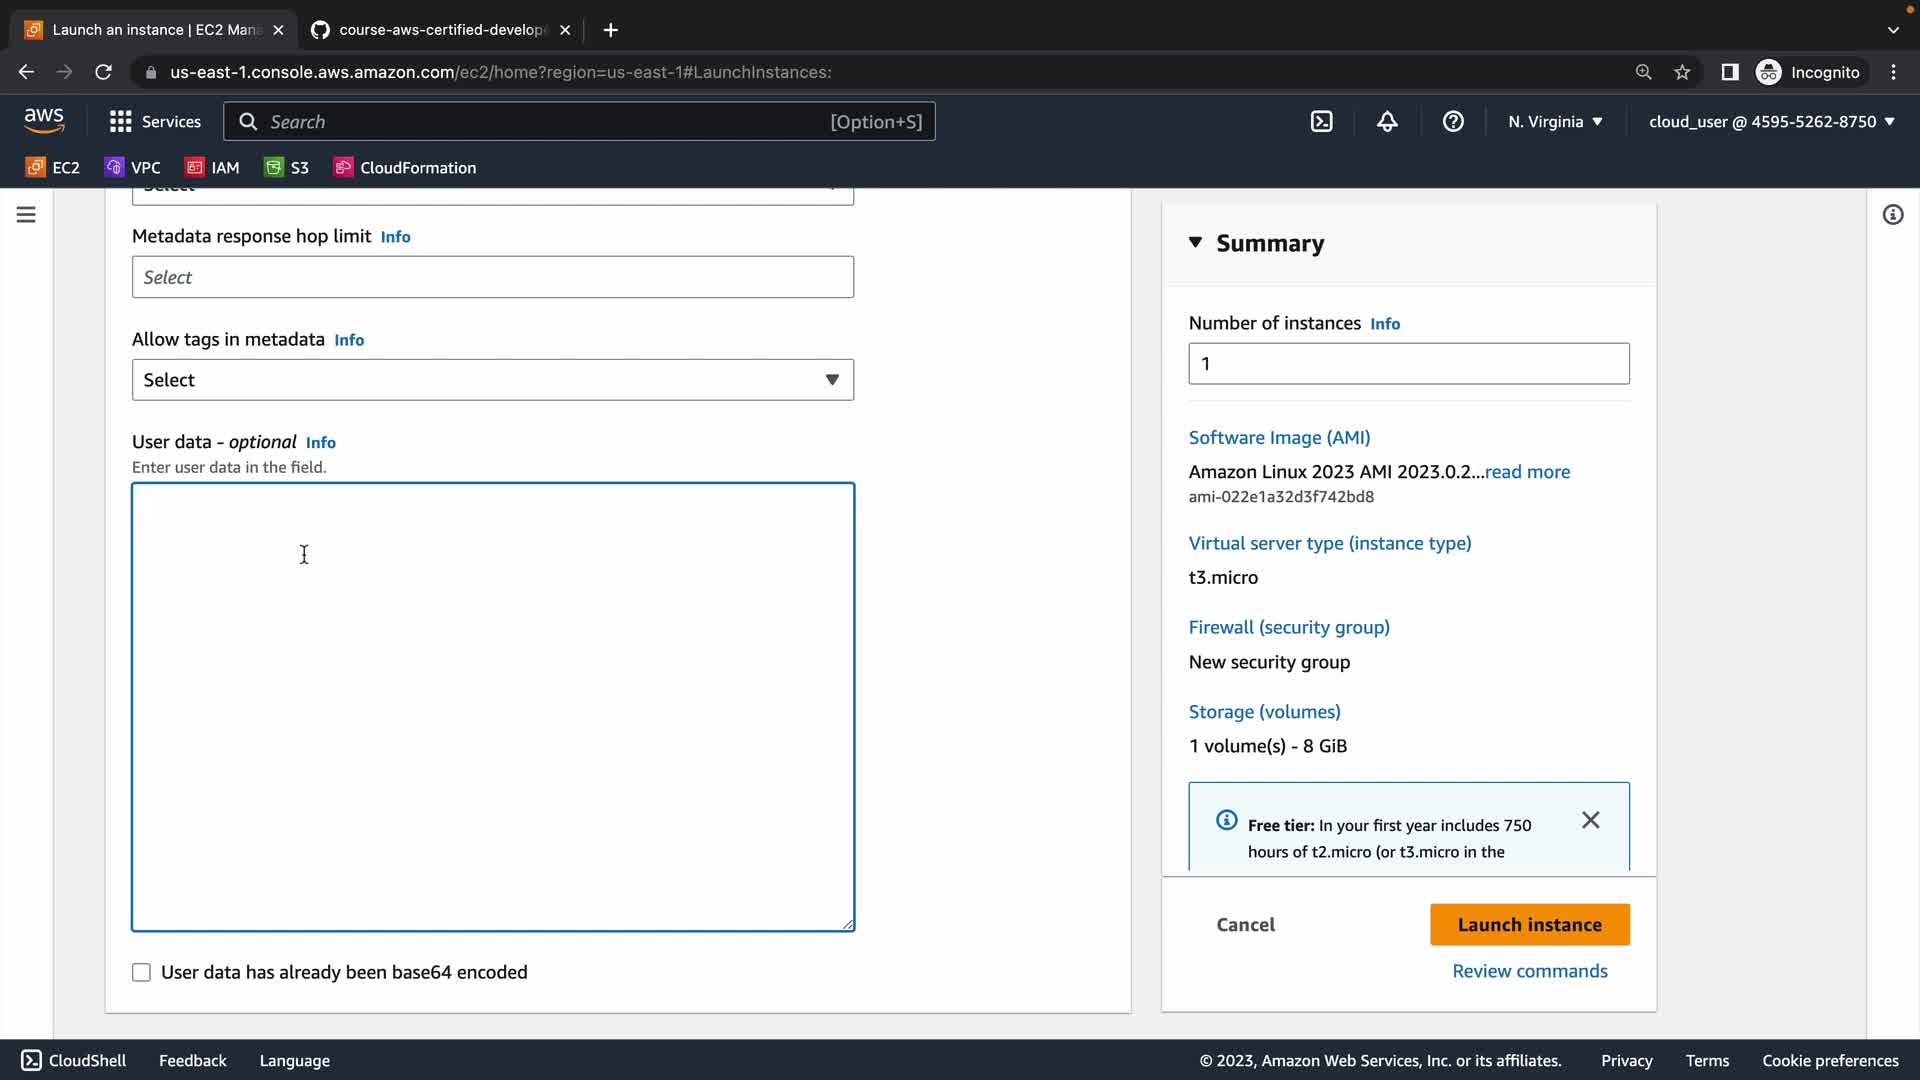1920x1080 pixels.
Task: Open the S3 favorites shortcut
Action: pyautogui.click(x=287, y=168)
